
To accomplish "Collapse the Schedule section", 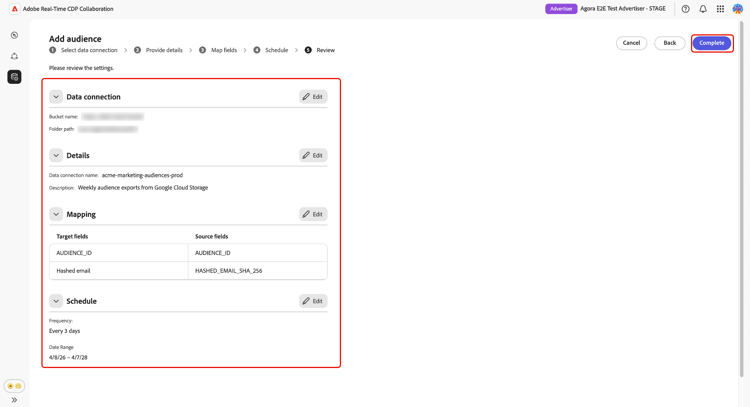I will [x=56, y=301].
